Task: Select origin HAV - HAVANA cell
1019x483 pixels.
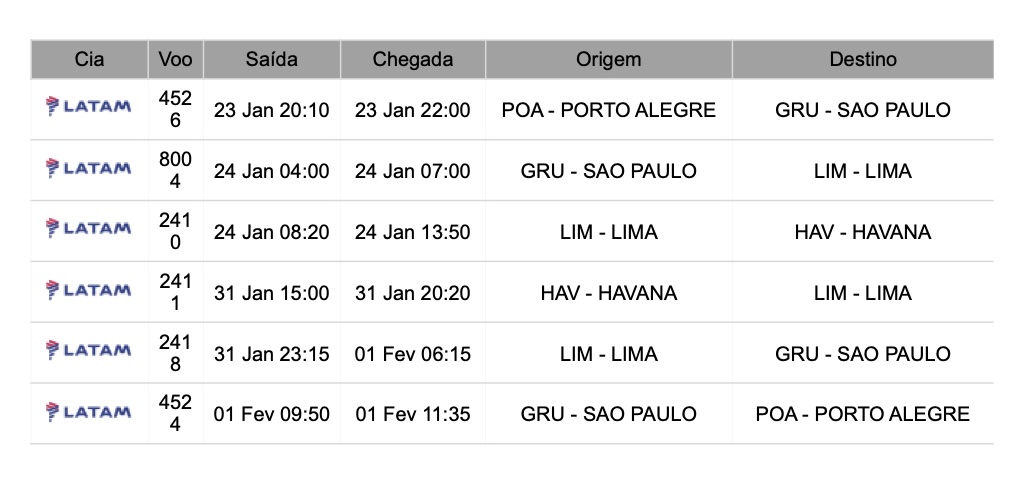Action: click(608, 293)
